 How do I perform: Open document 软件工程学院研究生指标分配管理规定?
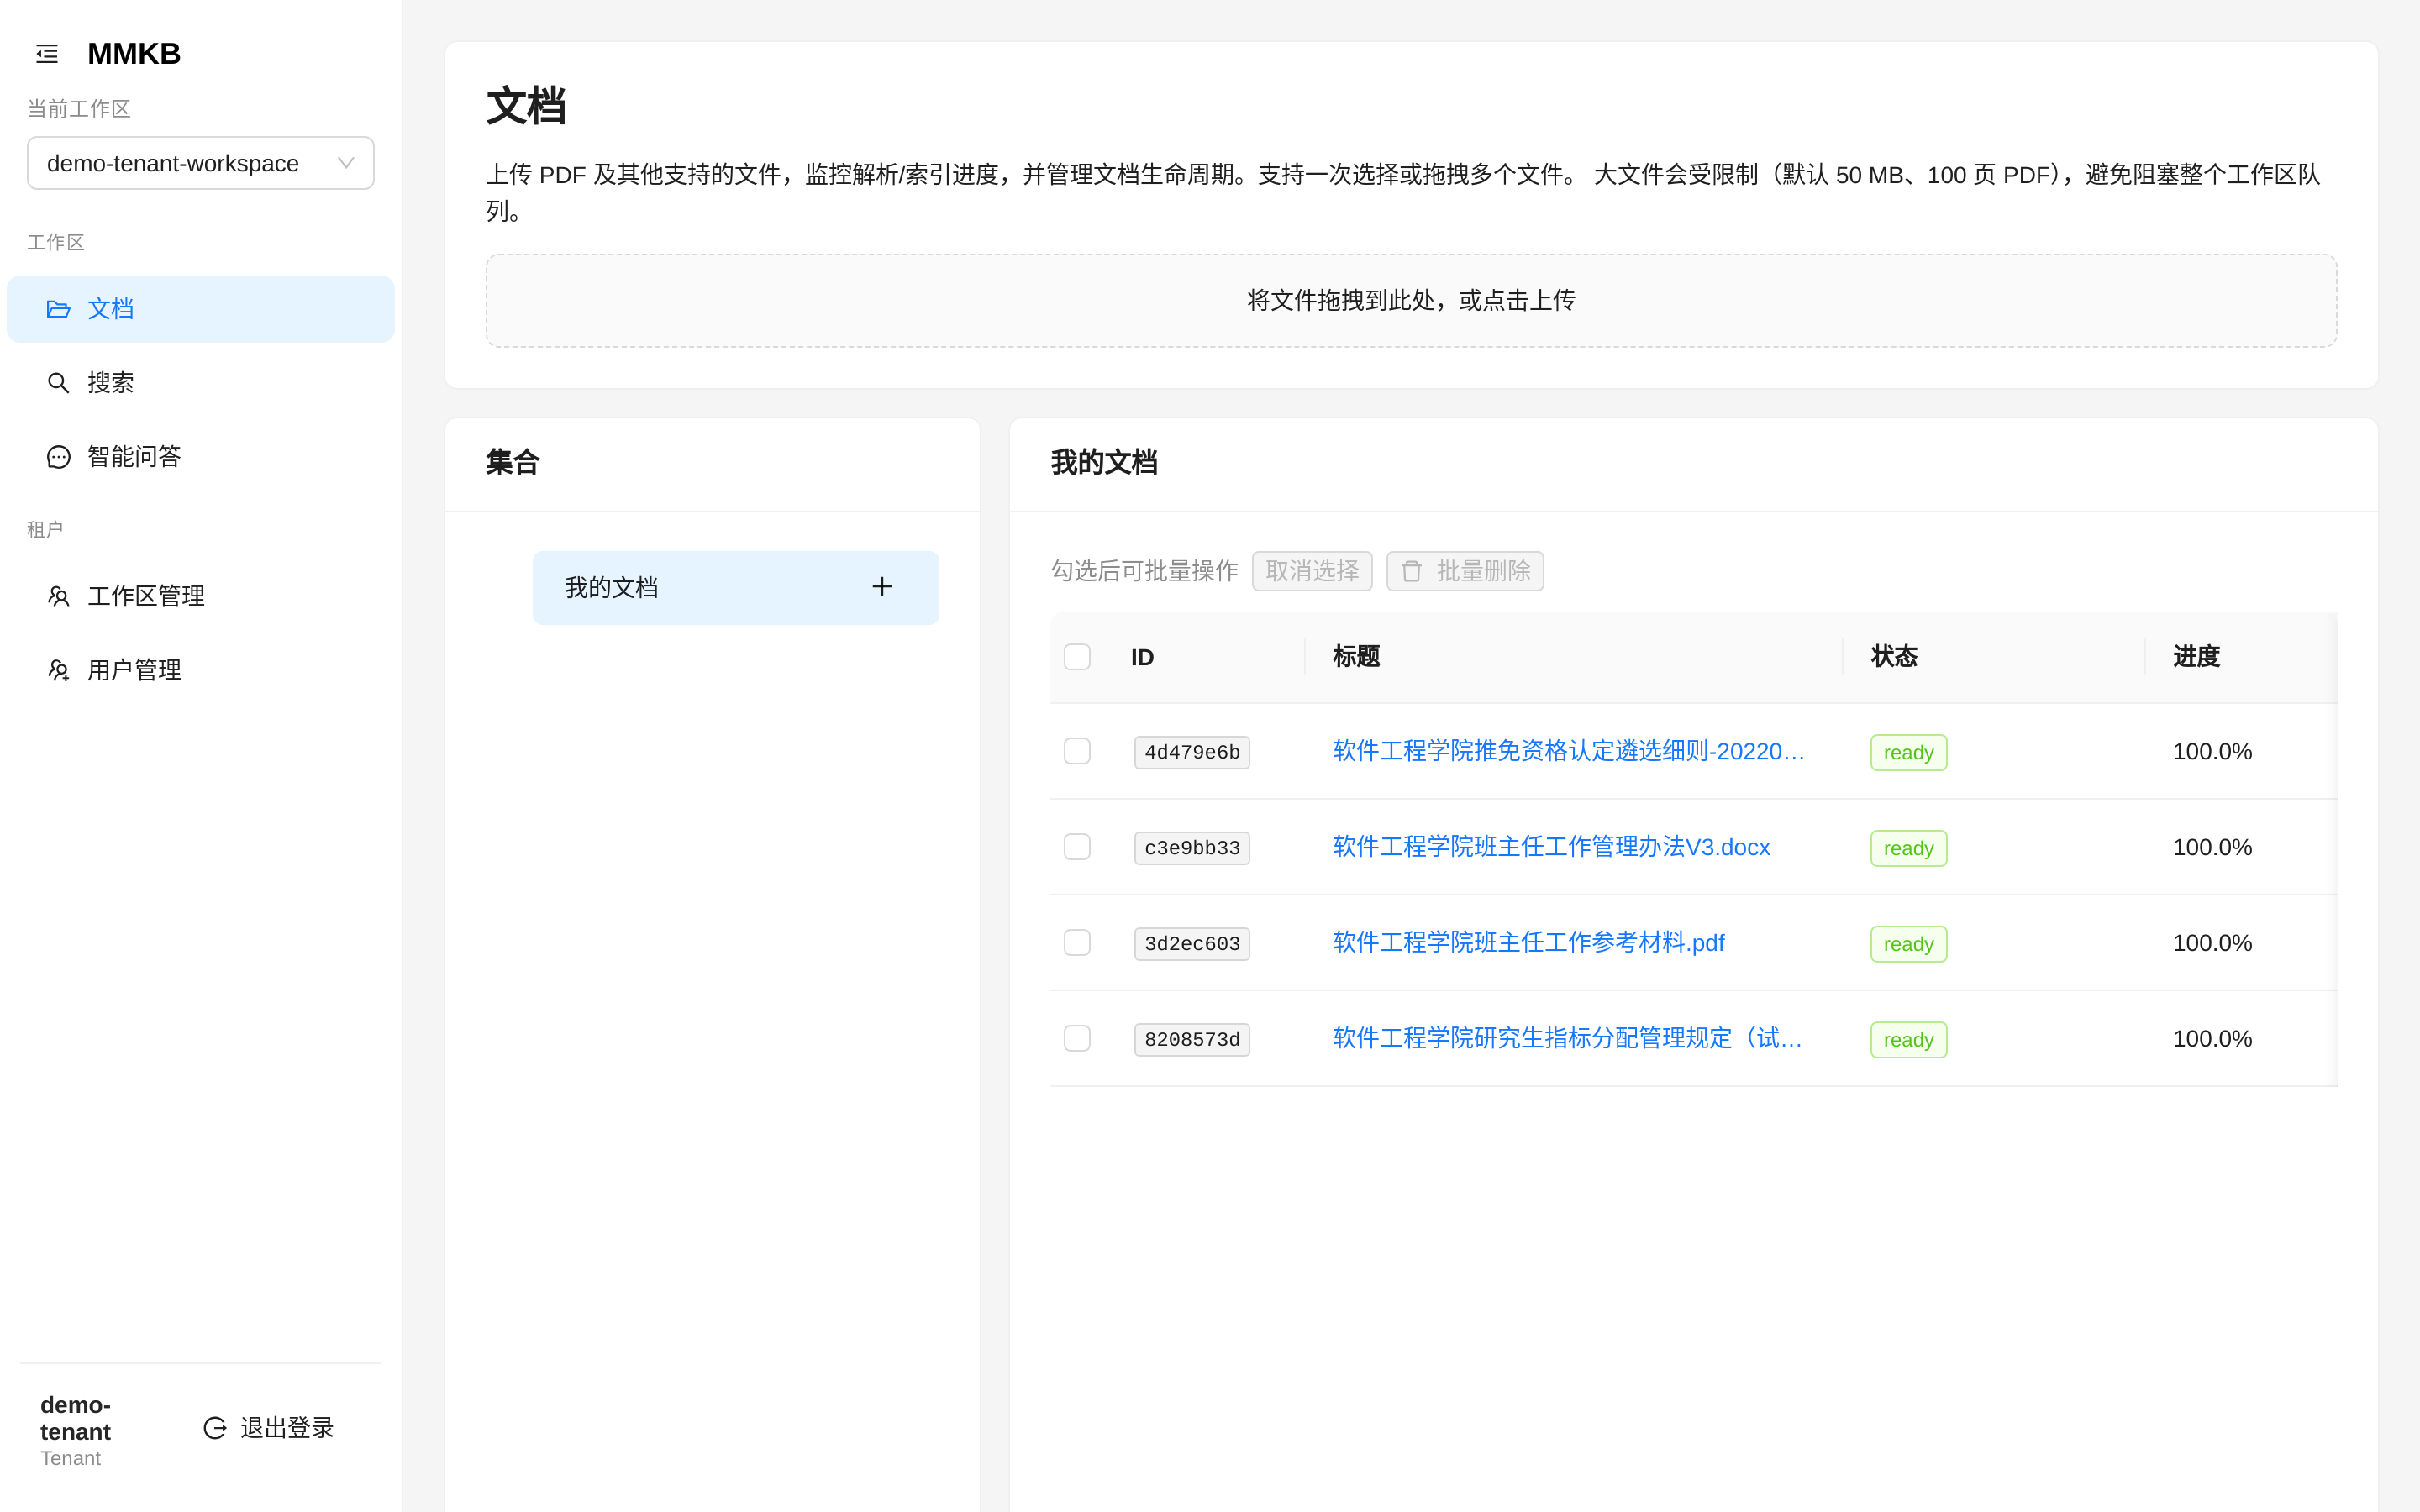pos(1567,1039)
